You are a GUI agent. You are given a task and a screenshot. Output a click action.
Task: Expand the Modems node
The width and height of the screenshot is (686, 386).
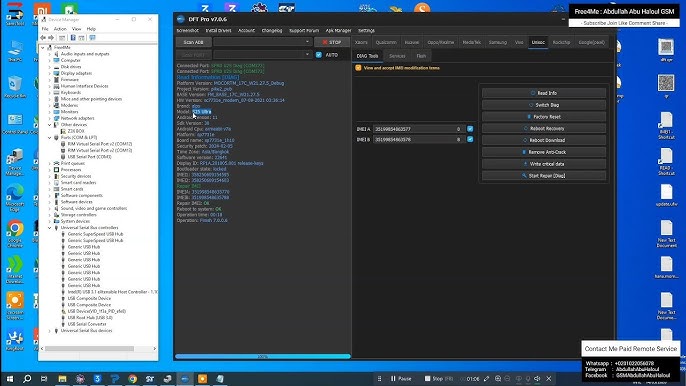(49, 105)
